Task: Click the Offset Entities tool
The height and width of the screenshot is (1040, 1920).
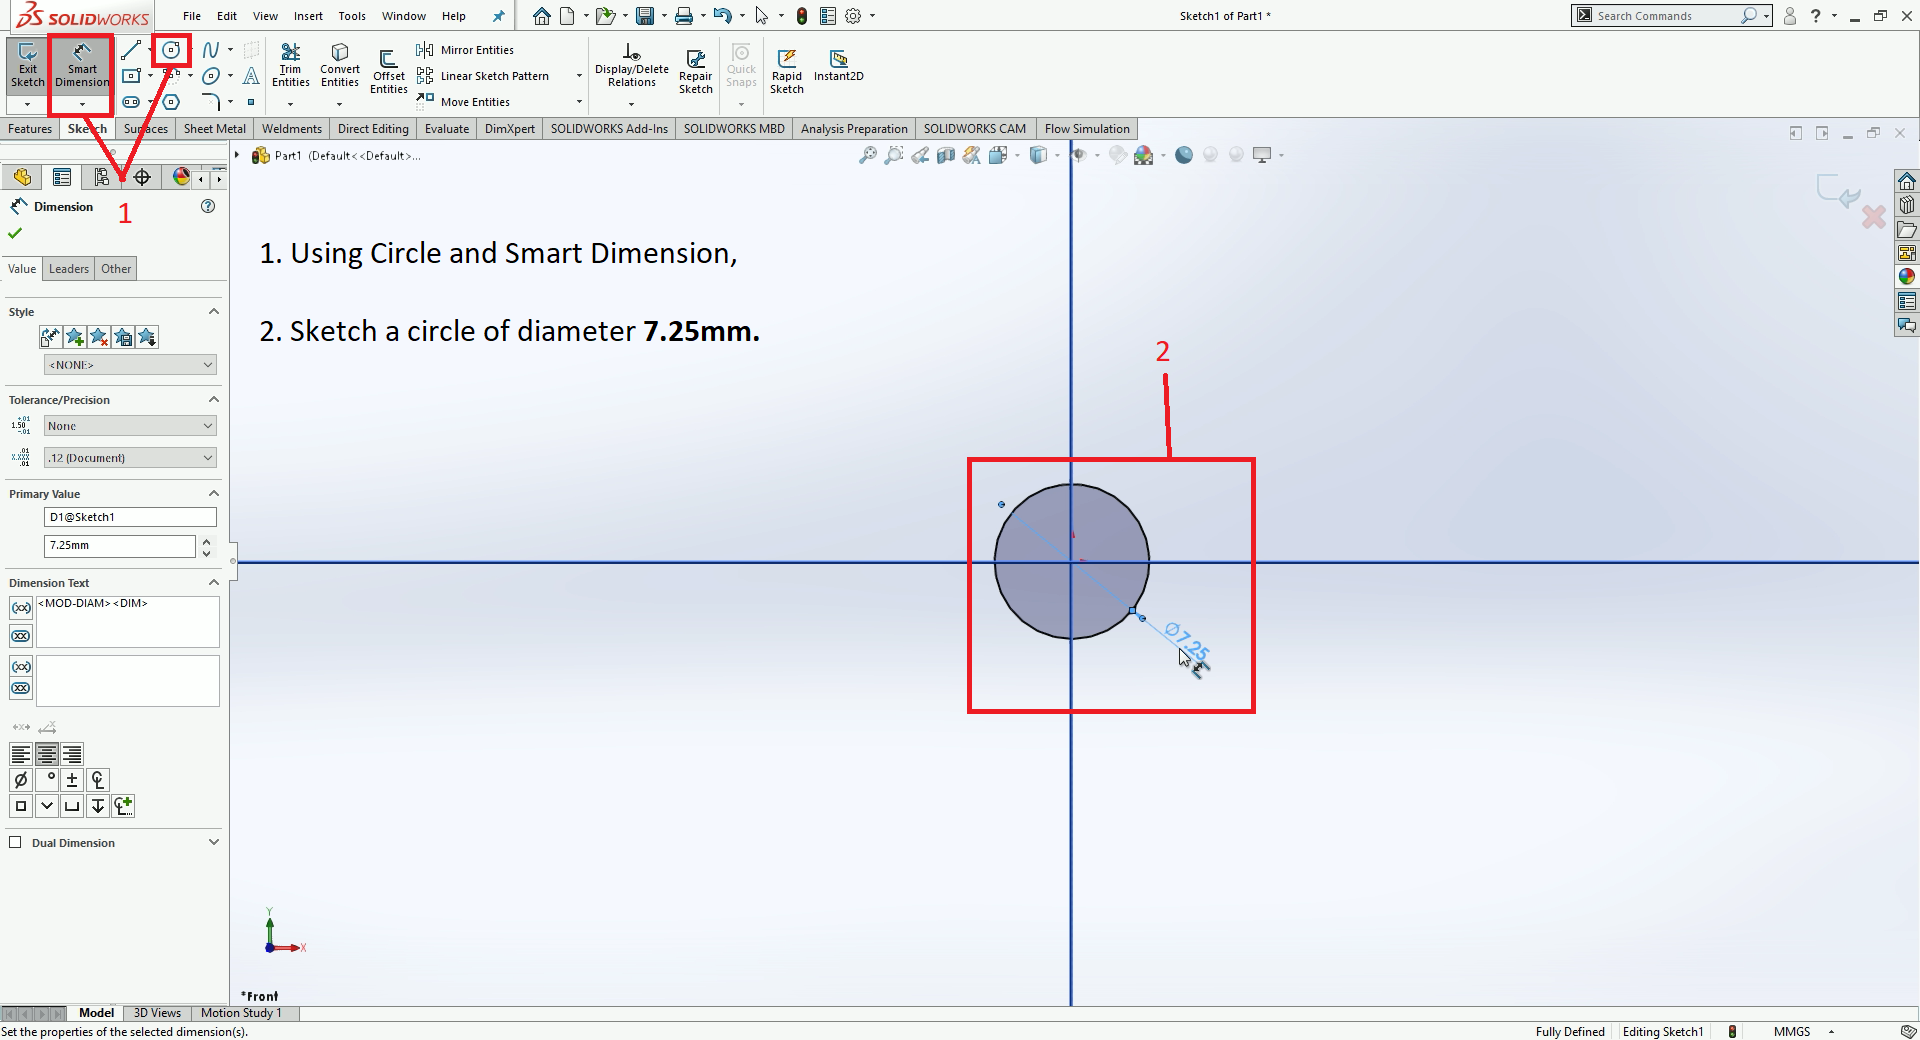Action: coord(389,72)
